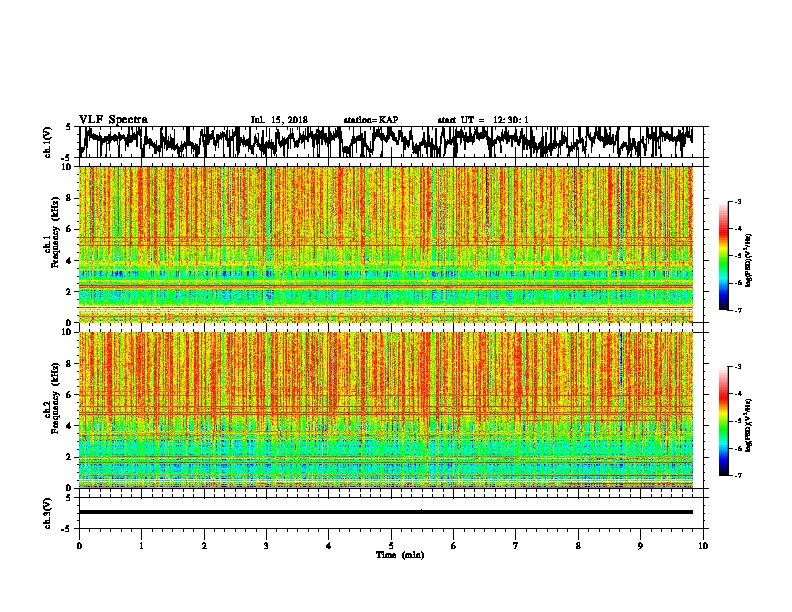Screen dimensions: 792x612
Task: Click time axis tick label "3"
Action: [x=266, y=546]
